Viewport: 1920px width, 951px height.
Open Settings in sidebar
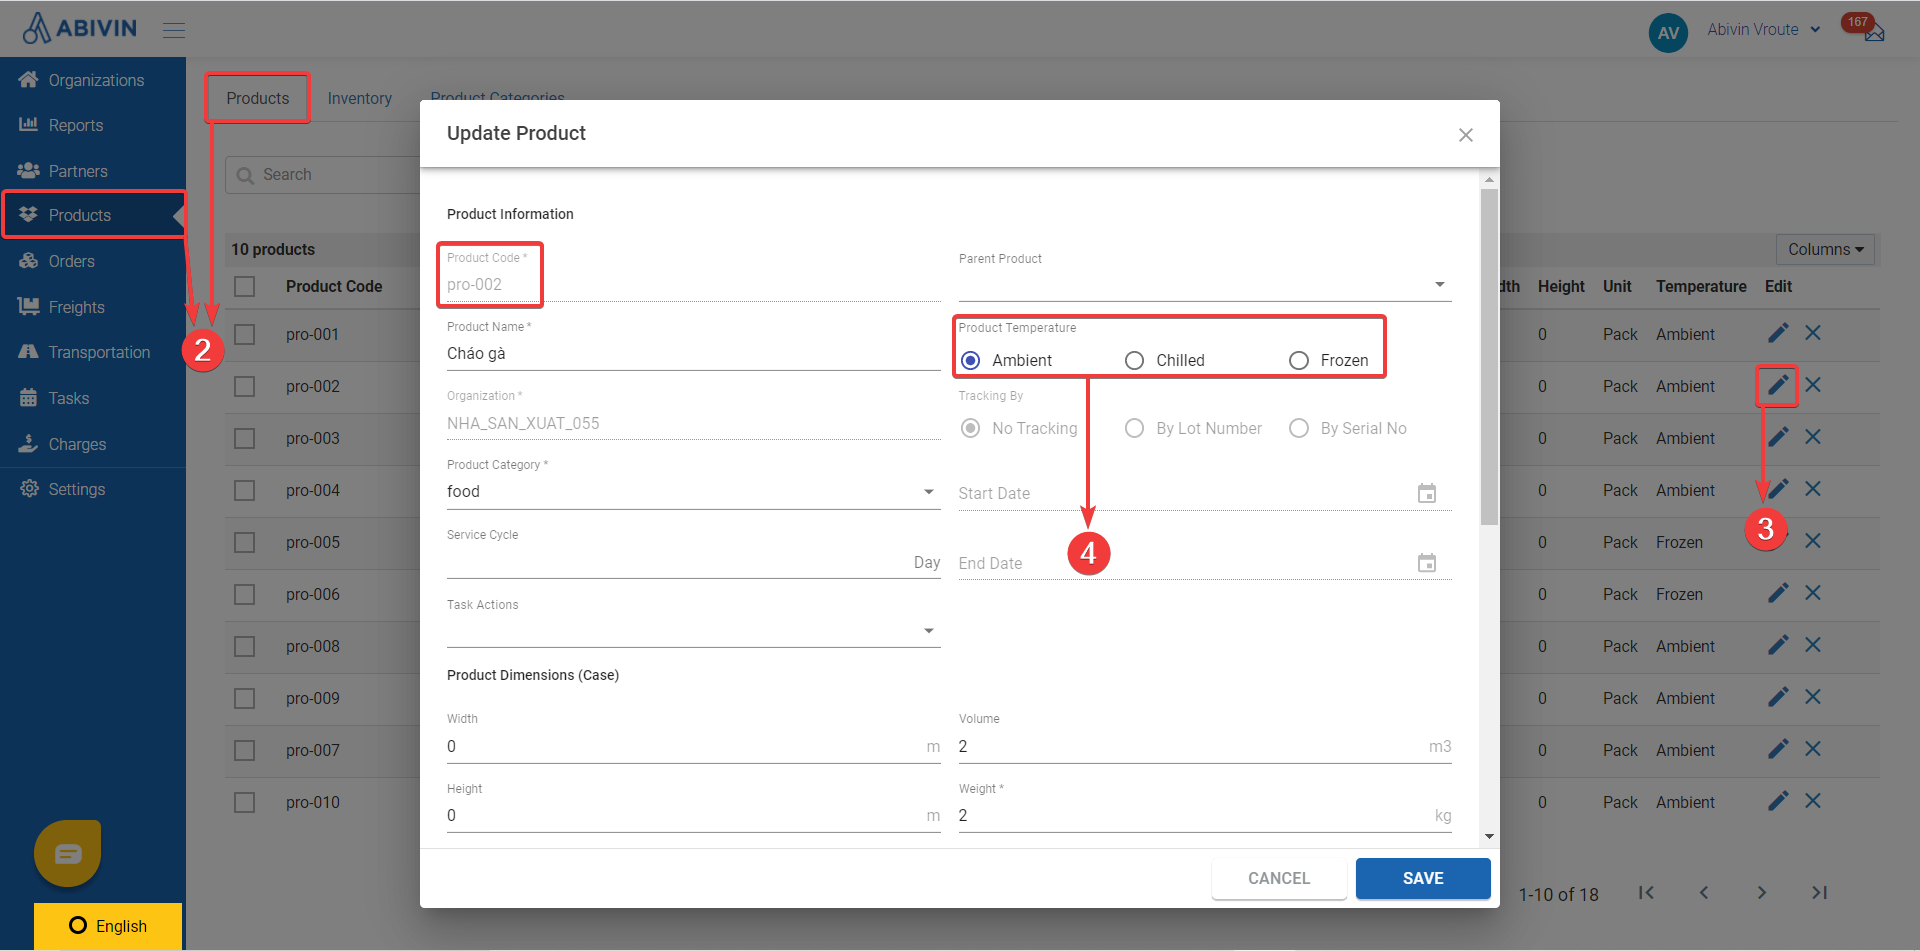tap(93, 489)
